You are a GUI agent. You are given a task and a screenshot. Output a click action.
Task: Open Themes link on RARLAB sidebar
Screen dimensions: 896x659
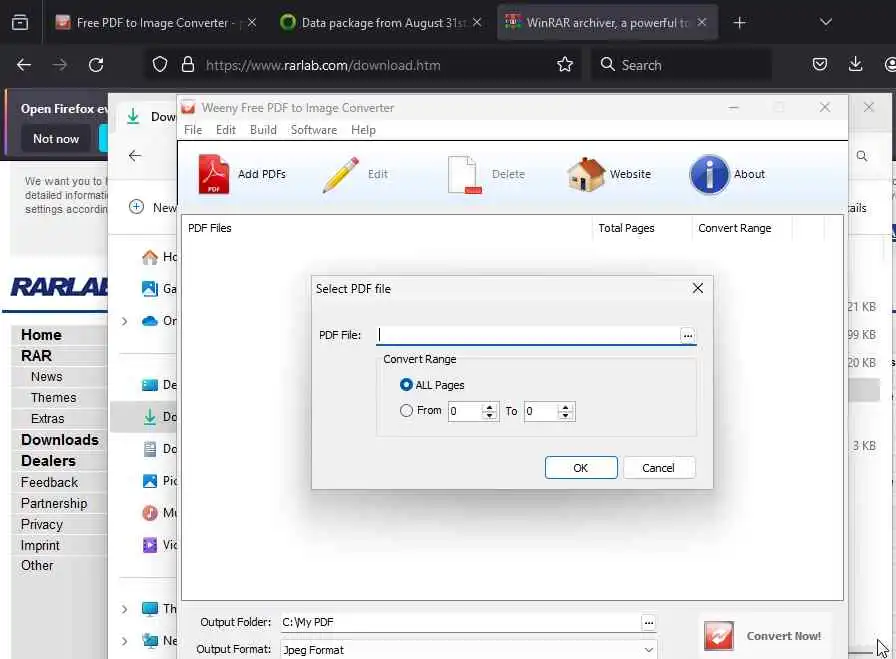pyautogui.click(x=54, y=398)
